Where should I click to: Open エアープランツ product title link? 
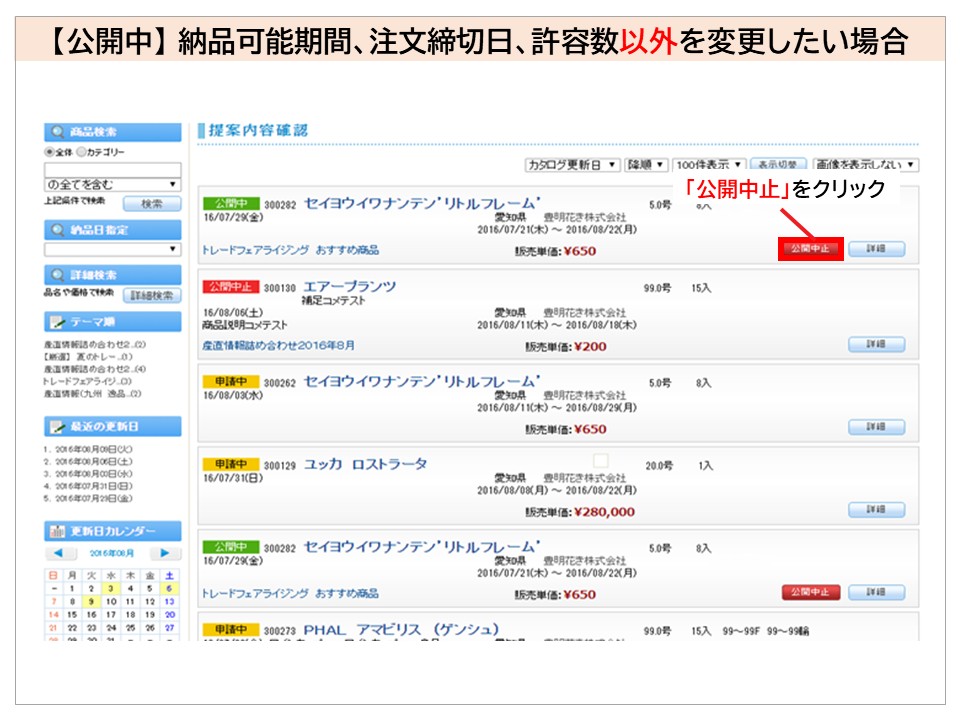click(x=349, y=287)
